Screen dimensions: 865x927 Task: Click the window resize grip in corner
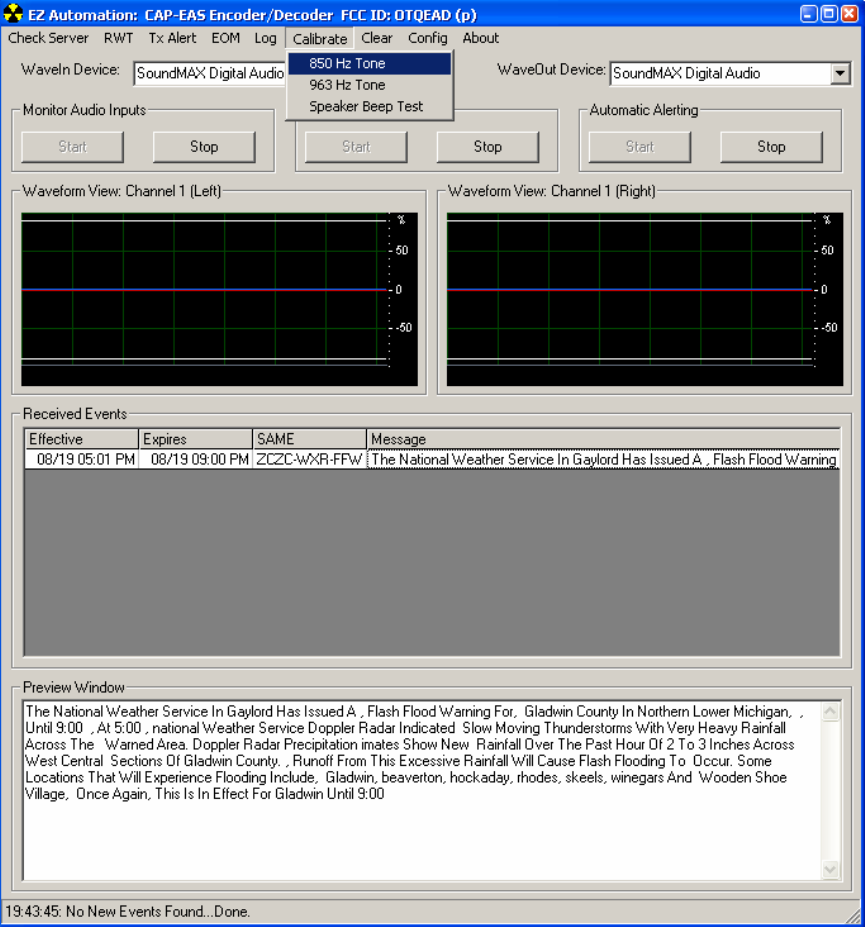click(x=853, y=915)
